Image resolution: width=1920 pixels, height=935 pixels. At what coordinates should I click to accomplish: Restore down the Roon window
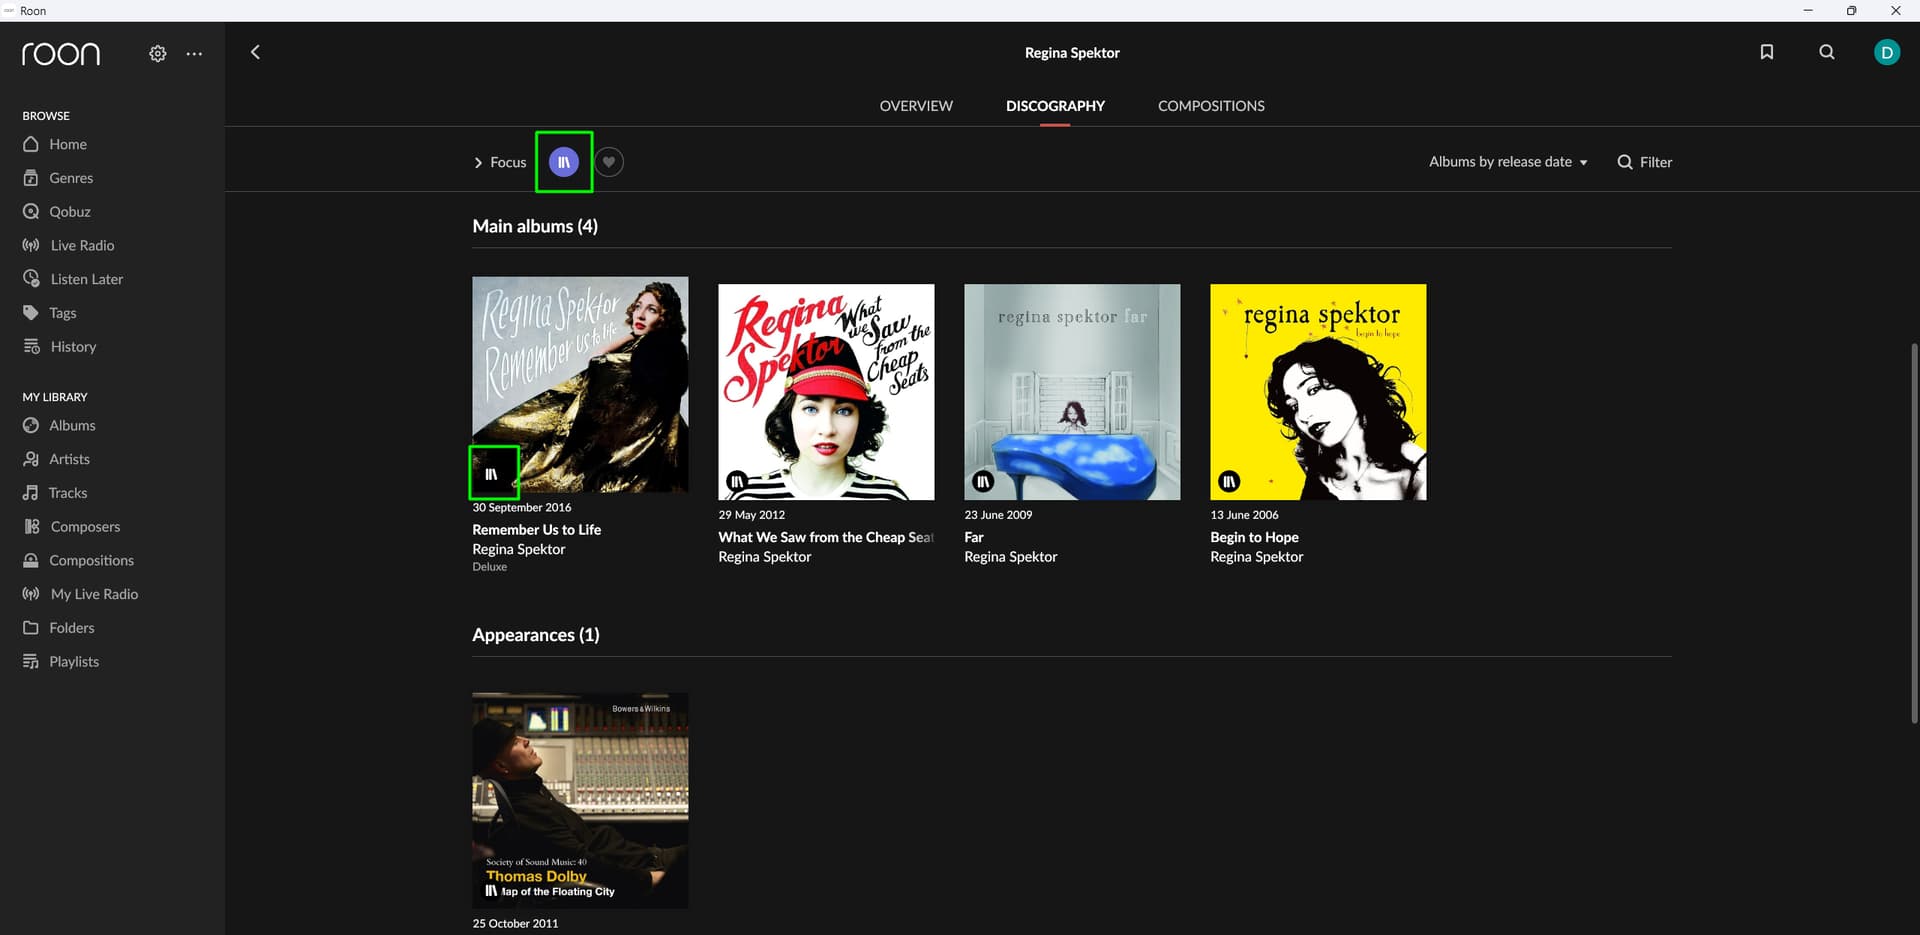click(x=1851, y=10)
